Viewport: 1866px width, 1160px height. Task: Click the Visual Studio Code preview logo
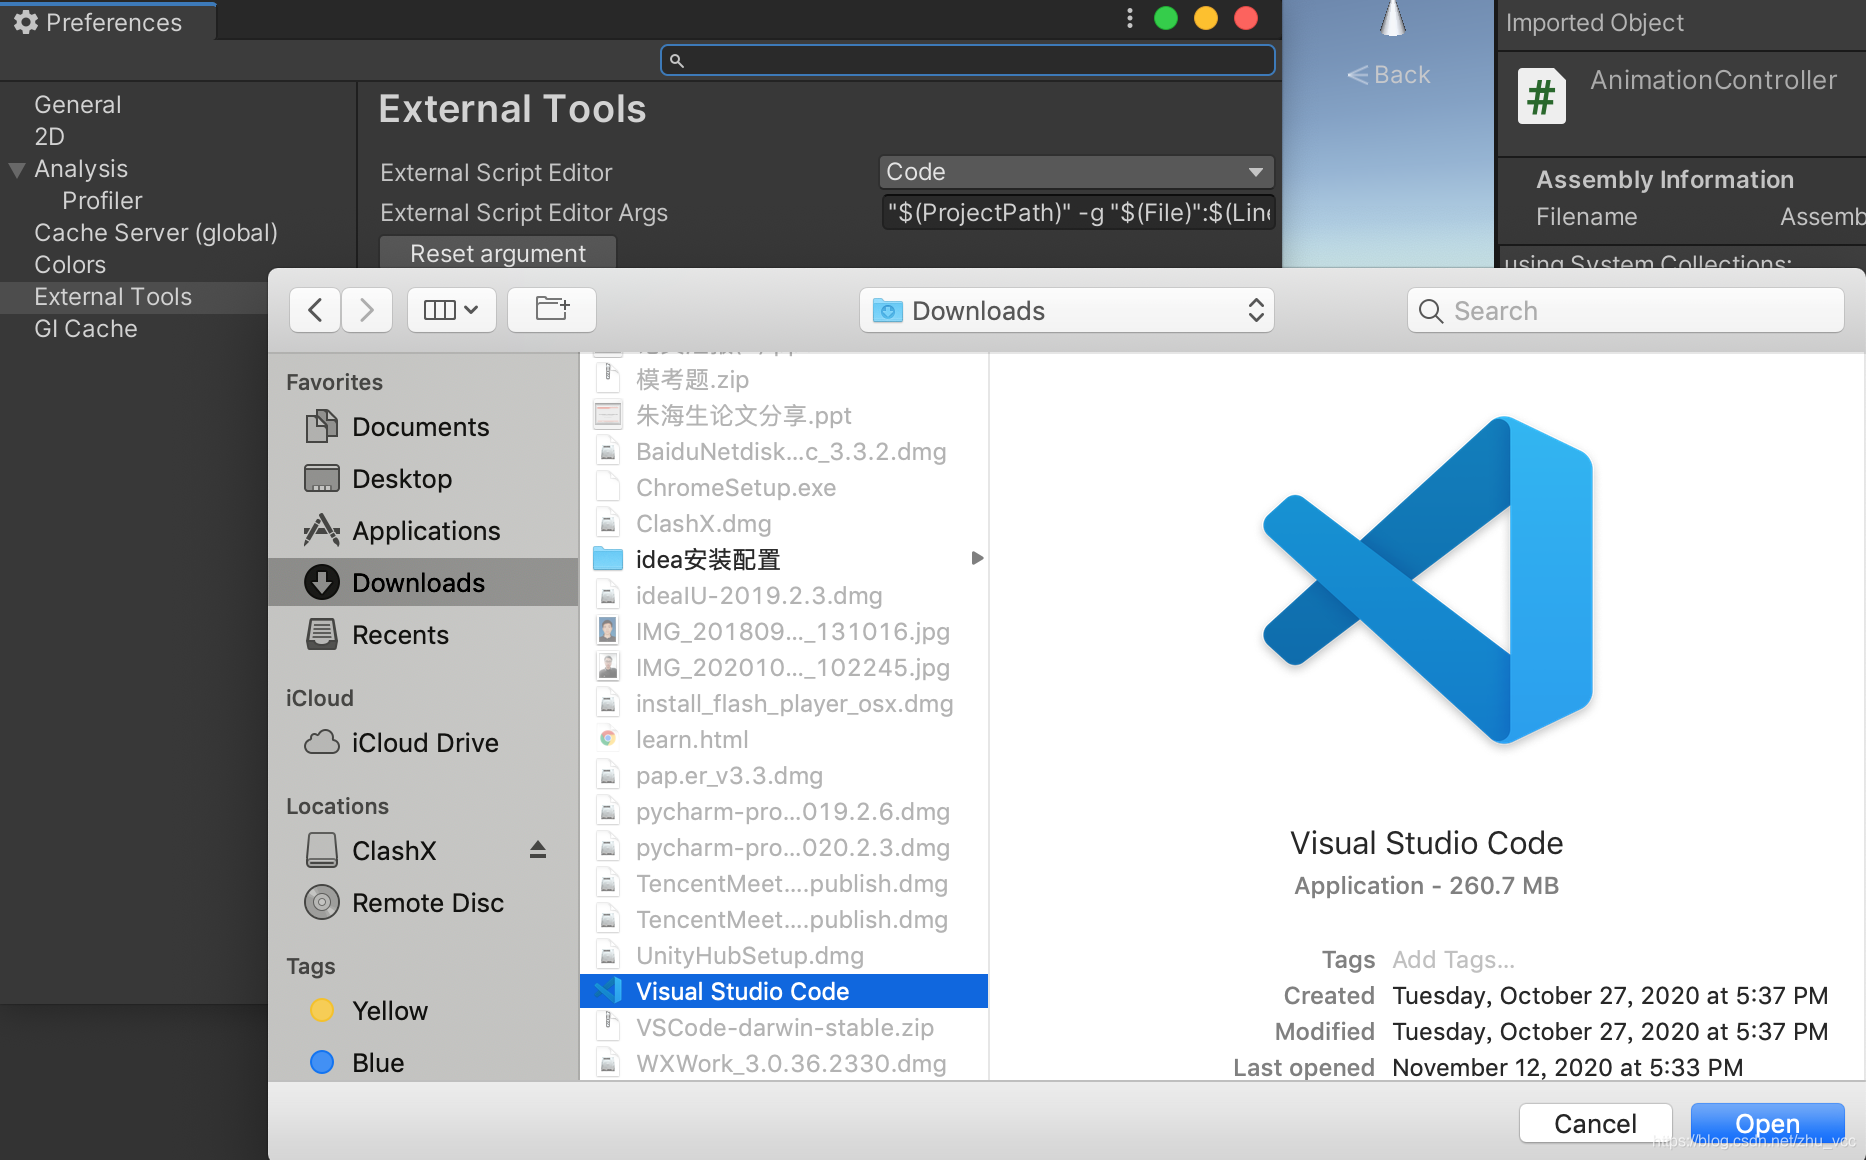pyautogui.click(x=1427, y=580)
